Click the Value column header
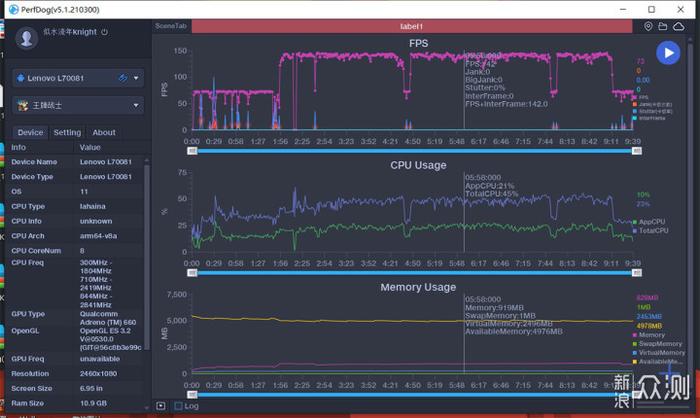700x418 pixels. pos(90,147)
